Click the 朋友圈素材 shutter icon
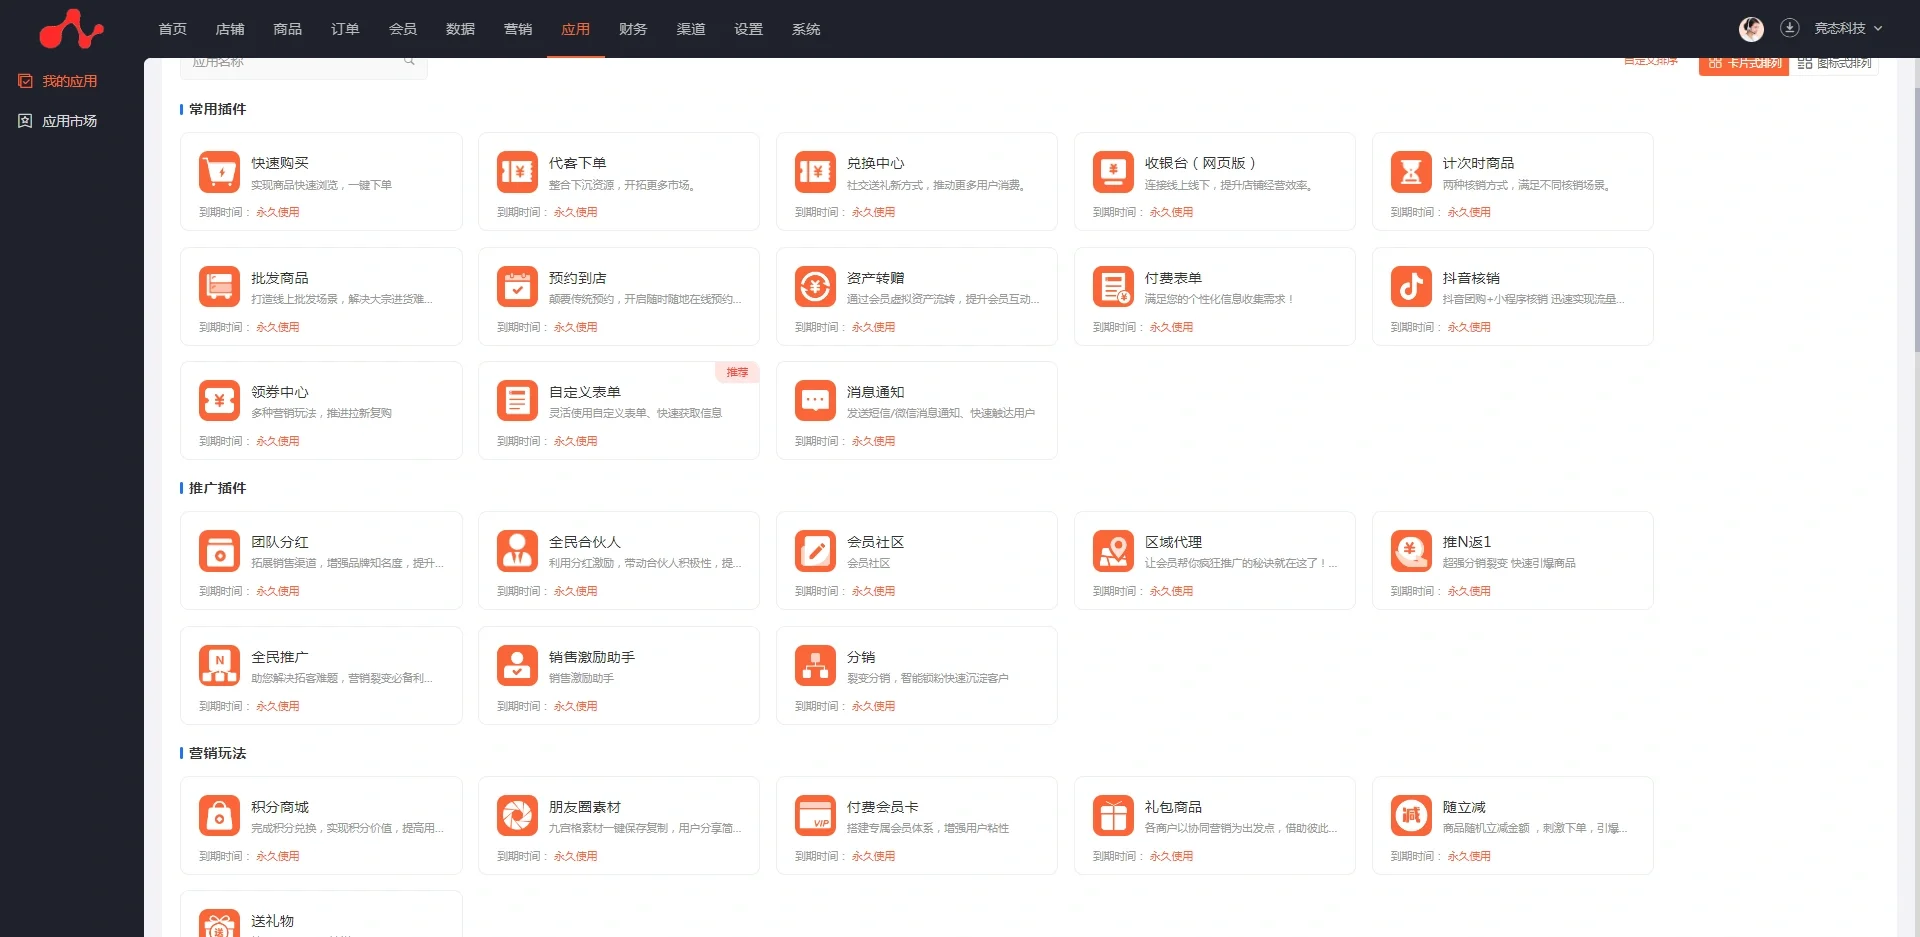 517,816
